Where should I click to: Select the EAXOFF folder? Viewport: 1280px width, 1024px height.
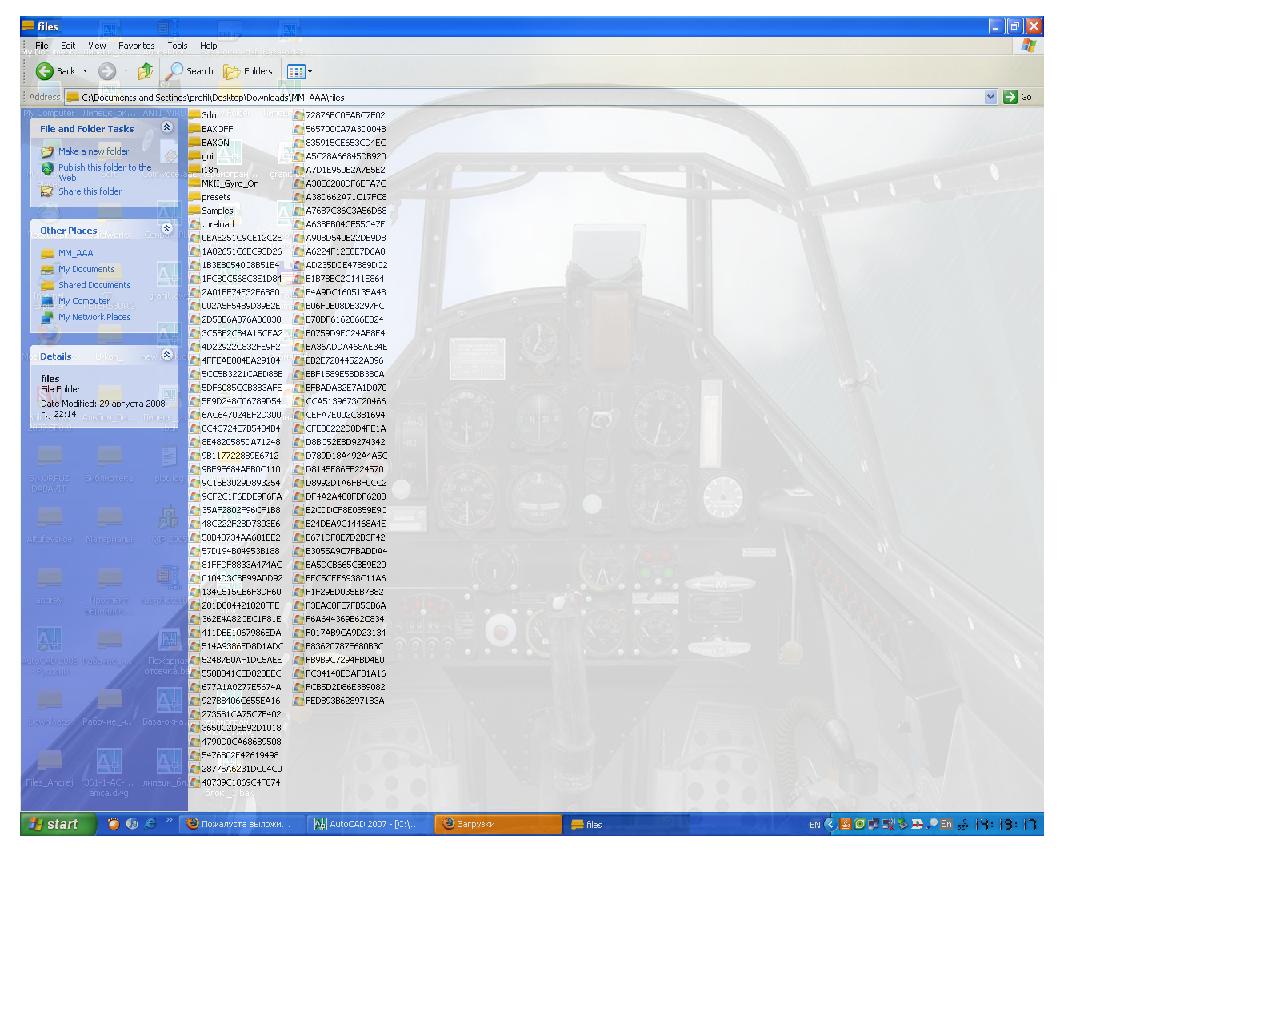(x=211, y=129)
